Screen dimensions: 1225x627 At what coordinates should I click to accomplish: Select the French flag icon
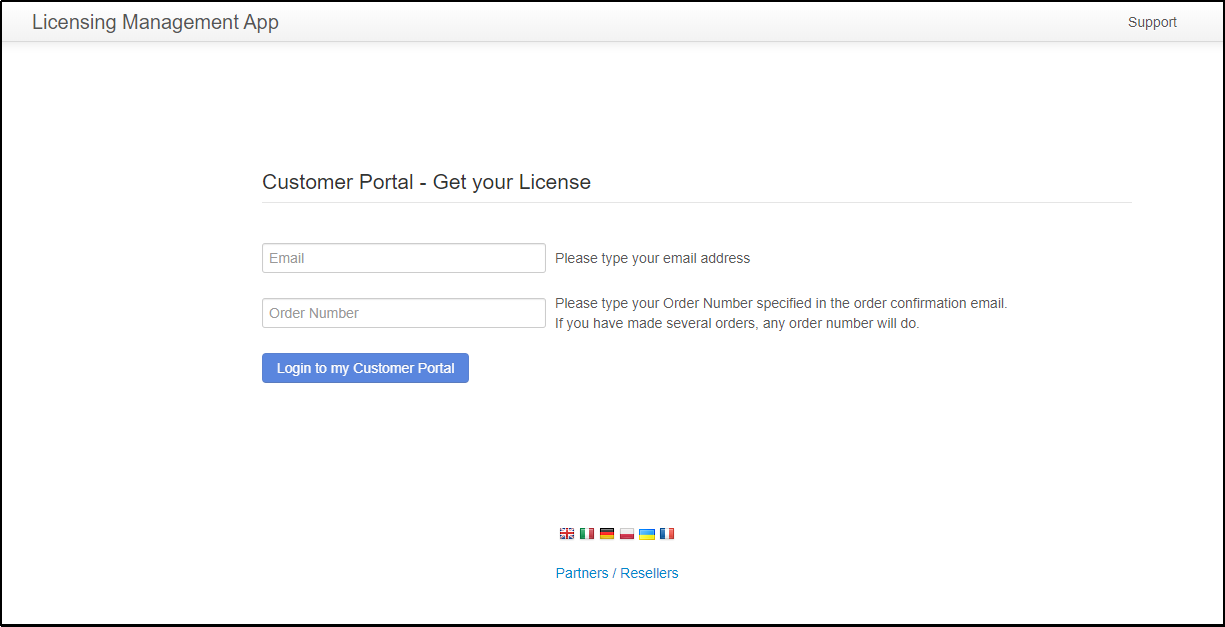[x=667, y=534]
